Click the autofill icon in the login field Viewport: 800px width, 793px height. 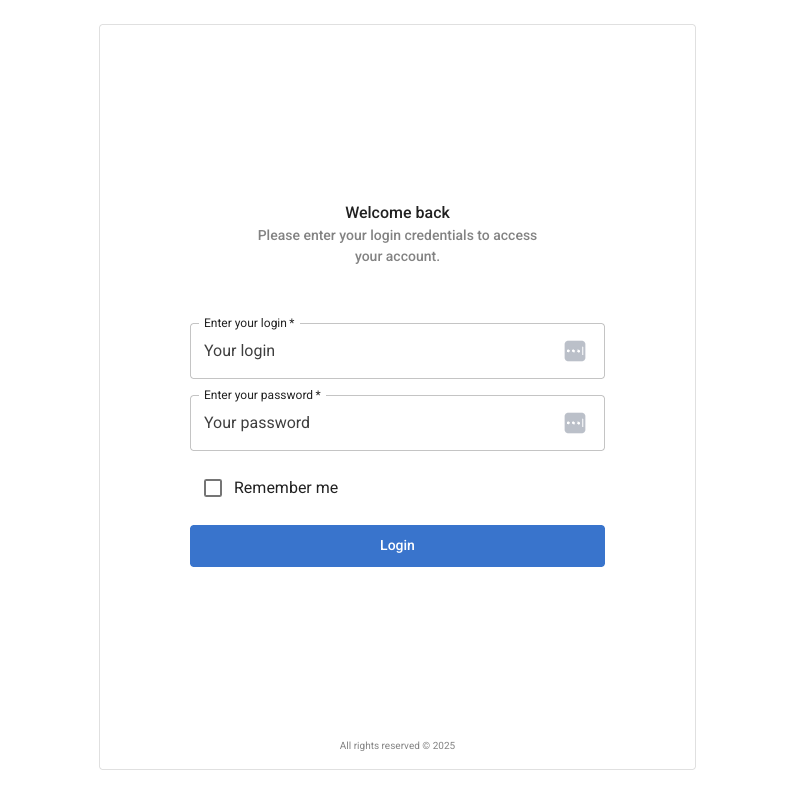coord(574,351)
